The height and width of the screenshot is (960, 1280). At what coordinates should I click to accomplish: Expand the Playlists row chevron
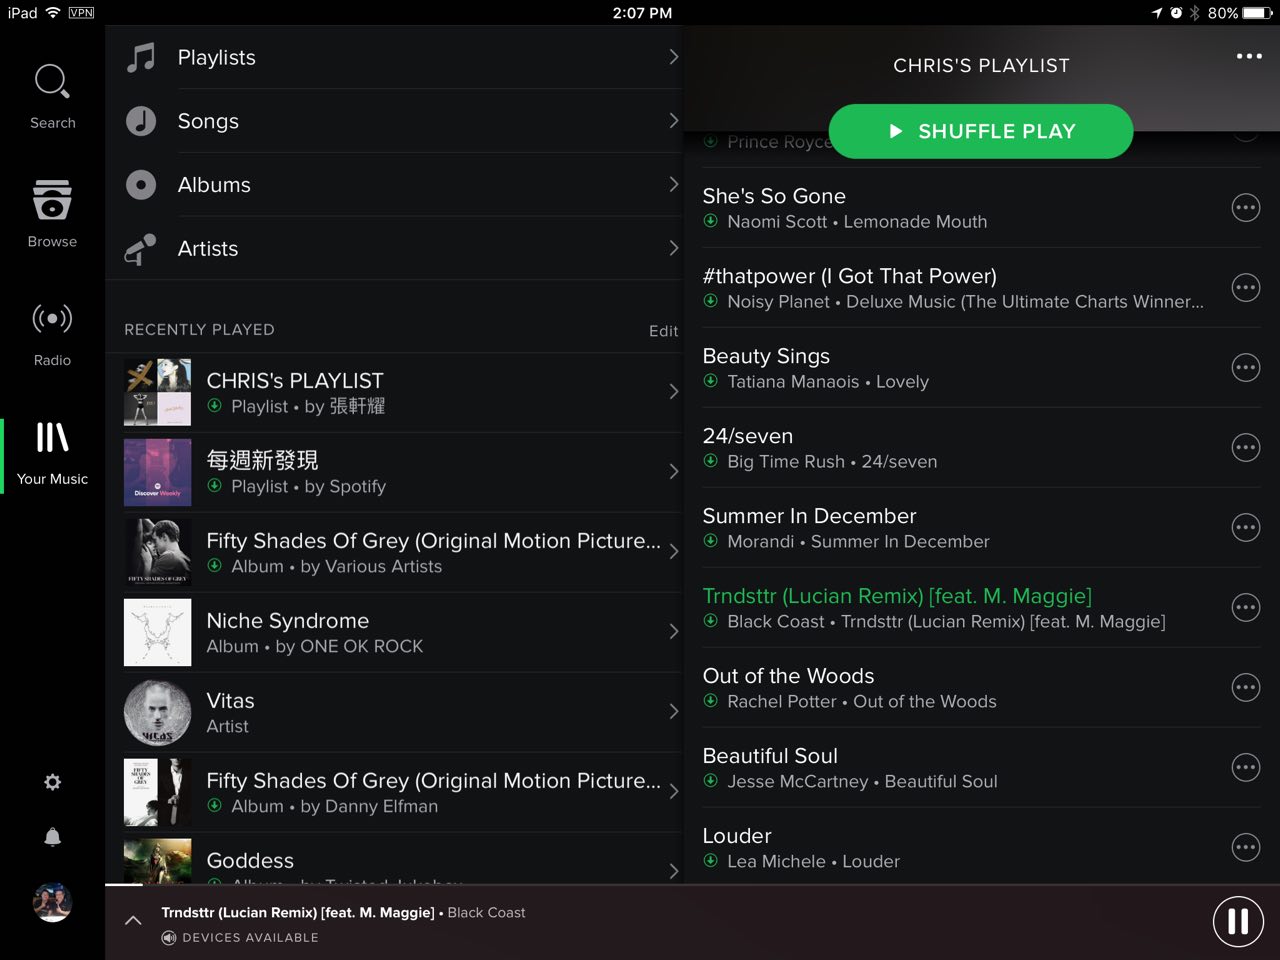pyautogui.click(x=673, y=57)
